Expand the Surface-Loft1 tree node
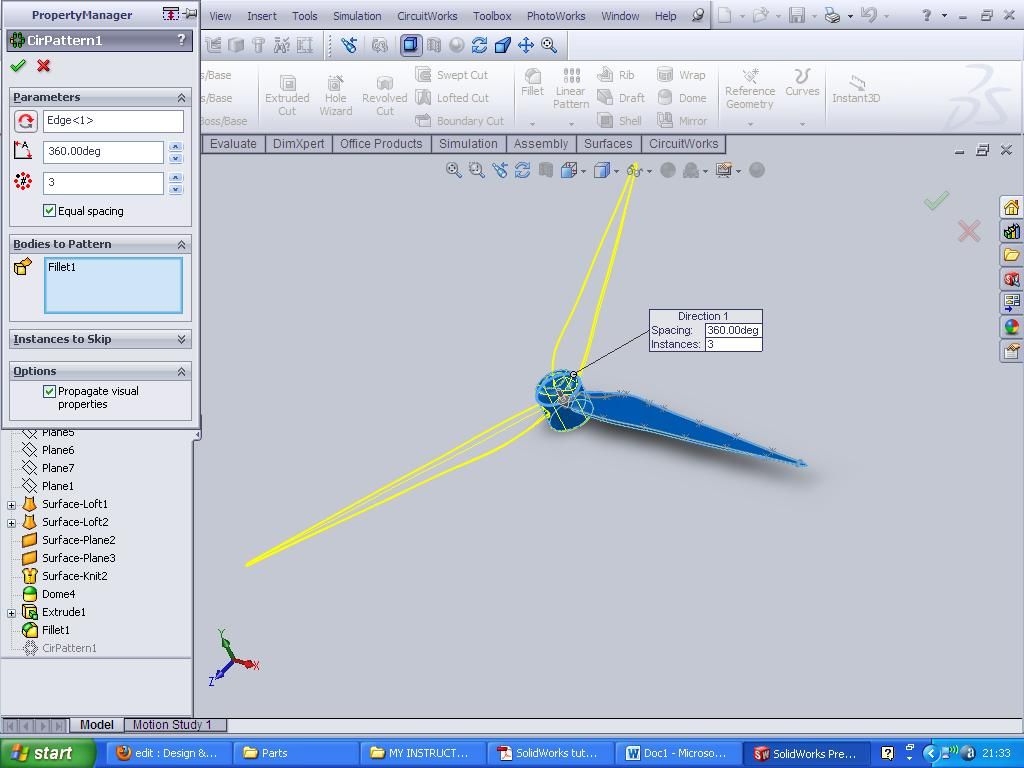1024x768 pixels. coord(12,504)
